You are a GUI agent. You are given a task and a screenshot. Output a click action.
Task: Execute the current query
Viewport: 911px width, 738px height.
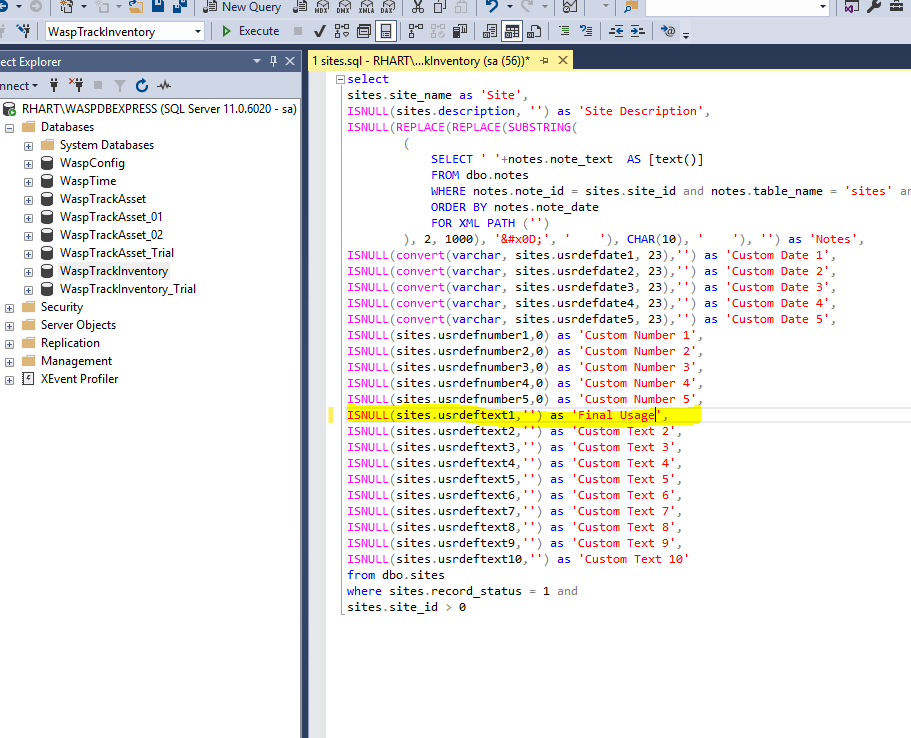pyautogui.click(x=250, y=31)
